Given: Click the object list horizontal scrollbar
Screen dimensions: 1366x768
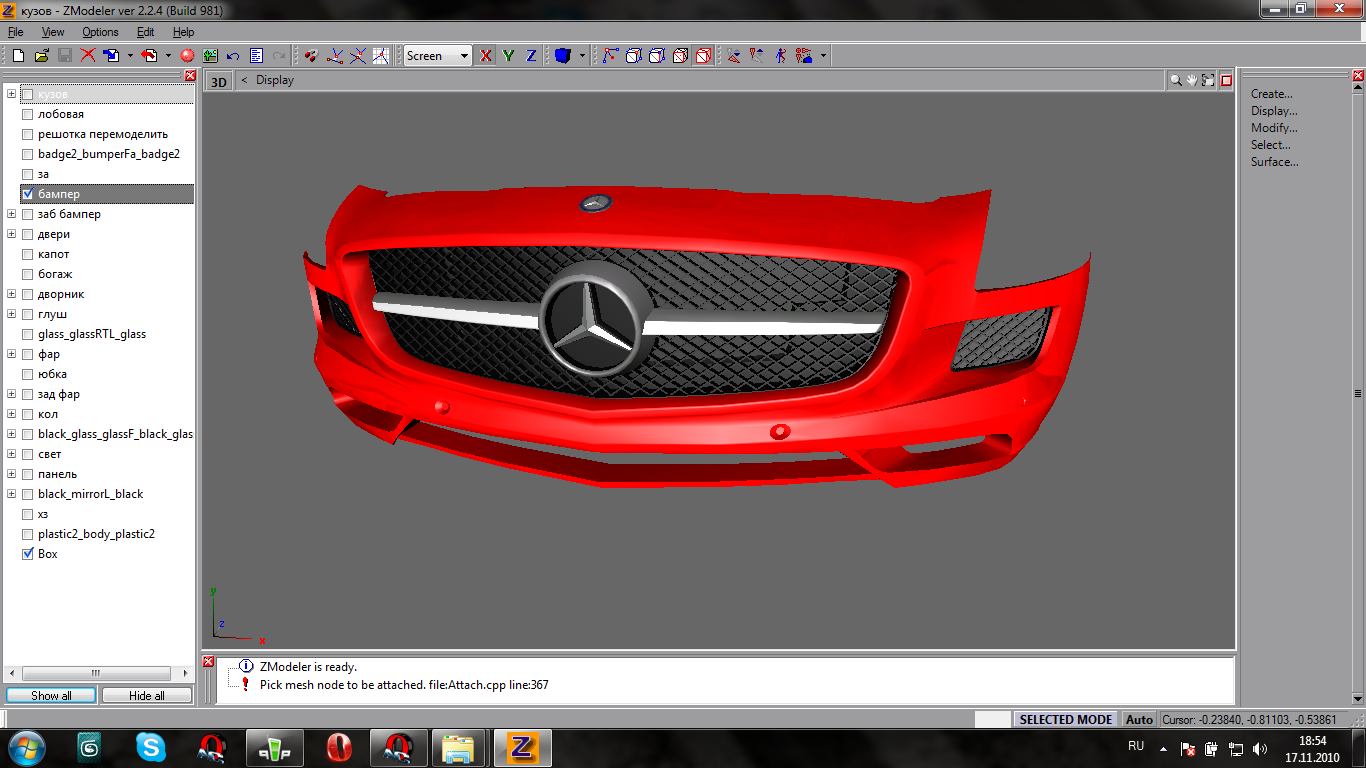Looking at the screenshot, I should (97, 673).
